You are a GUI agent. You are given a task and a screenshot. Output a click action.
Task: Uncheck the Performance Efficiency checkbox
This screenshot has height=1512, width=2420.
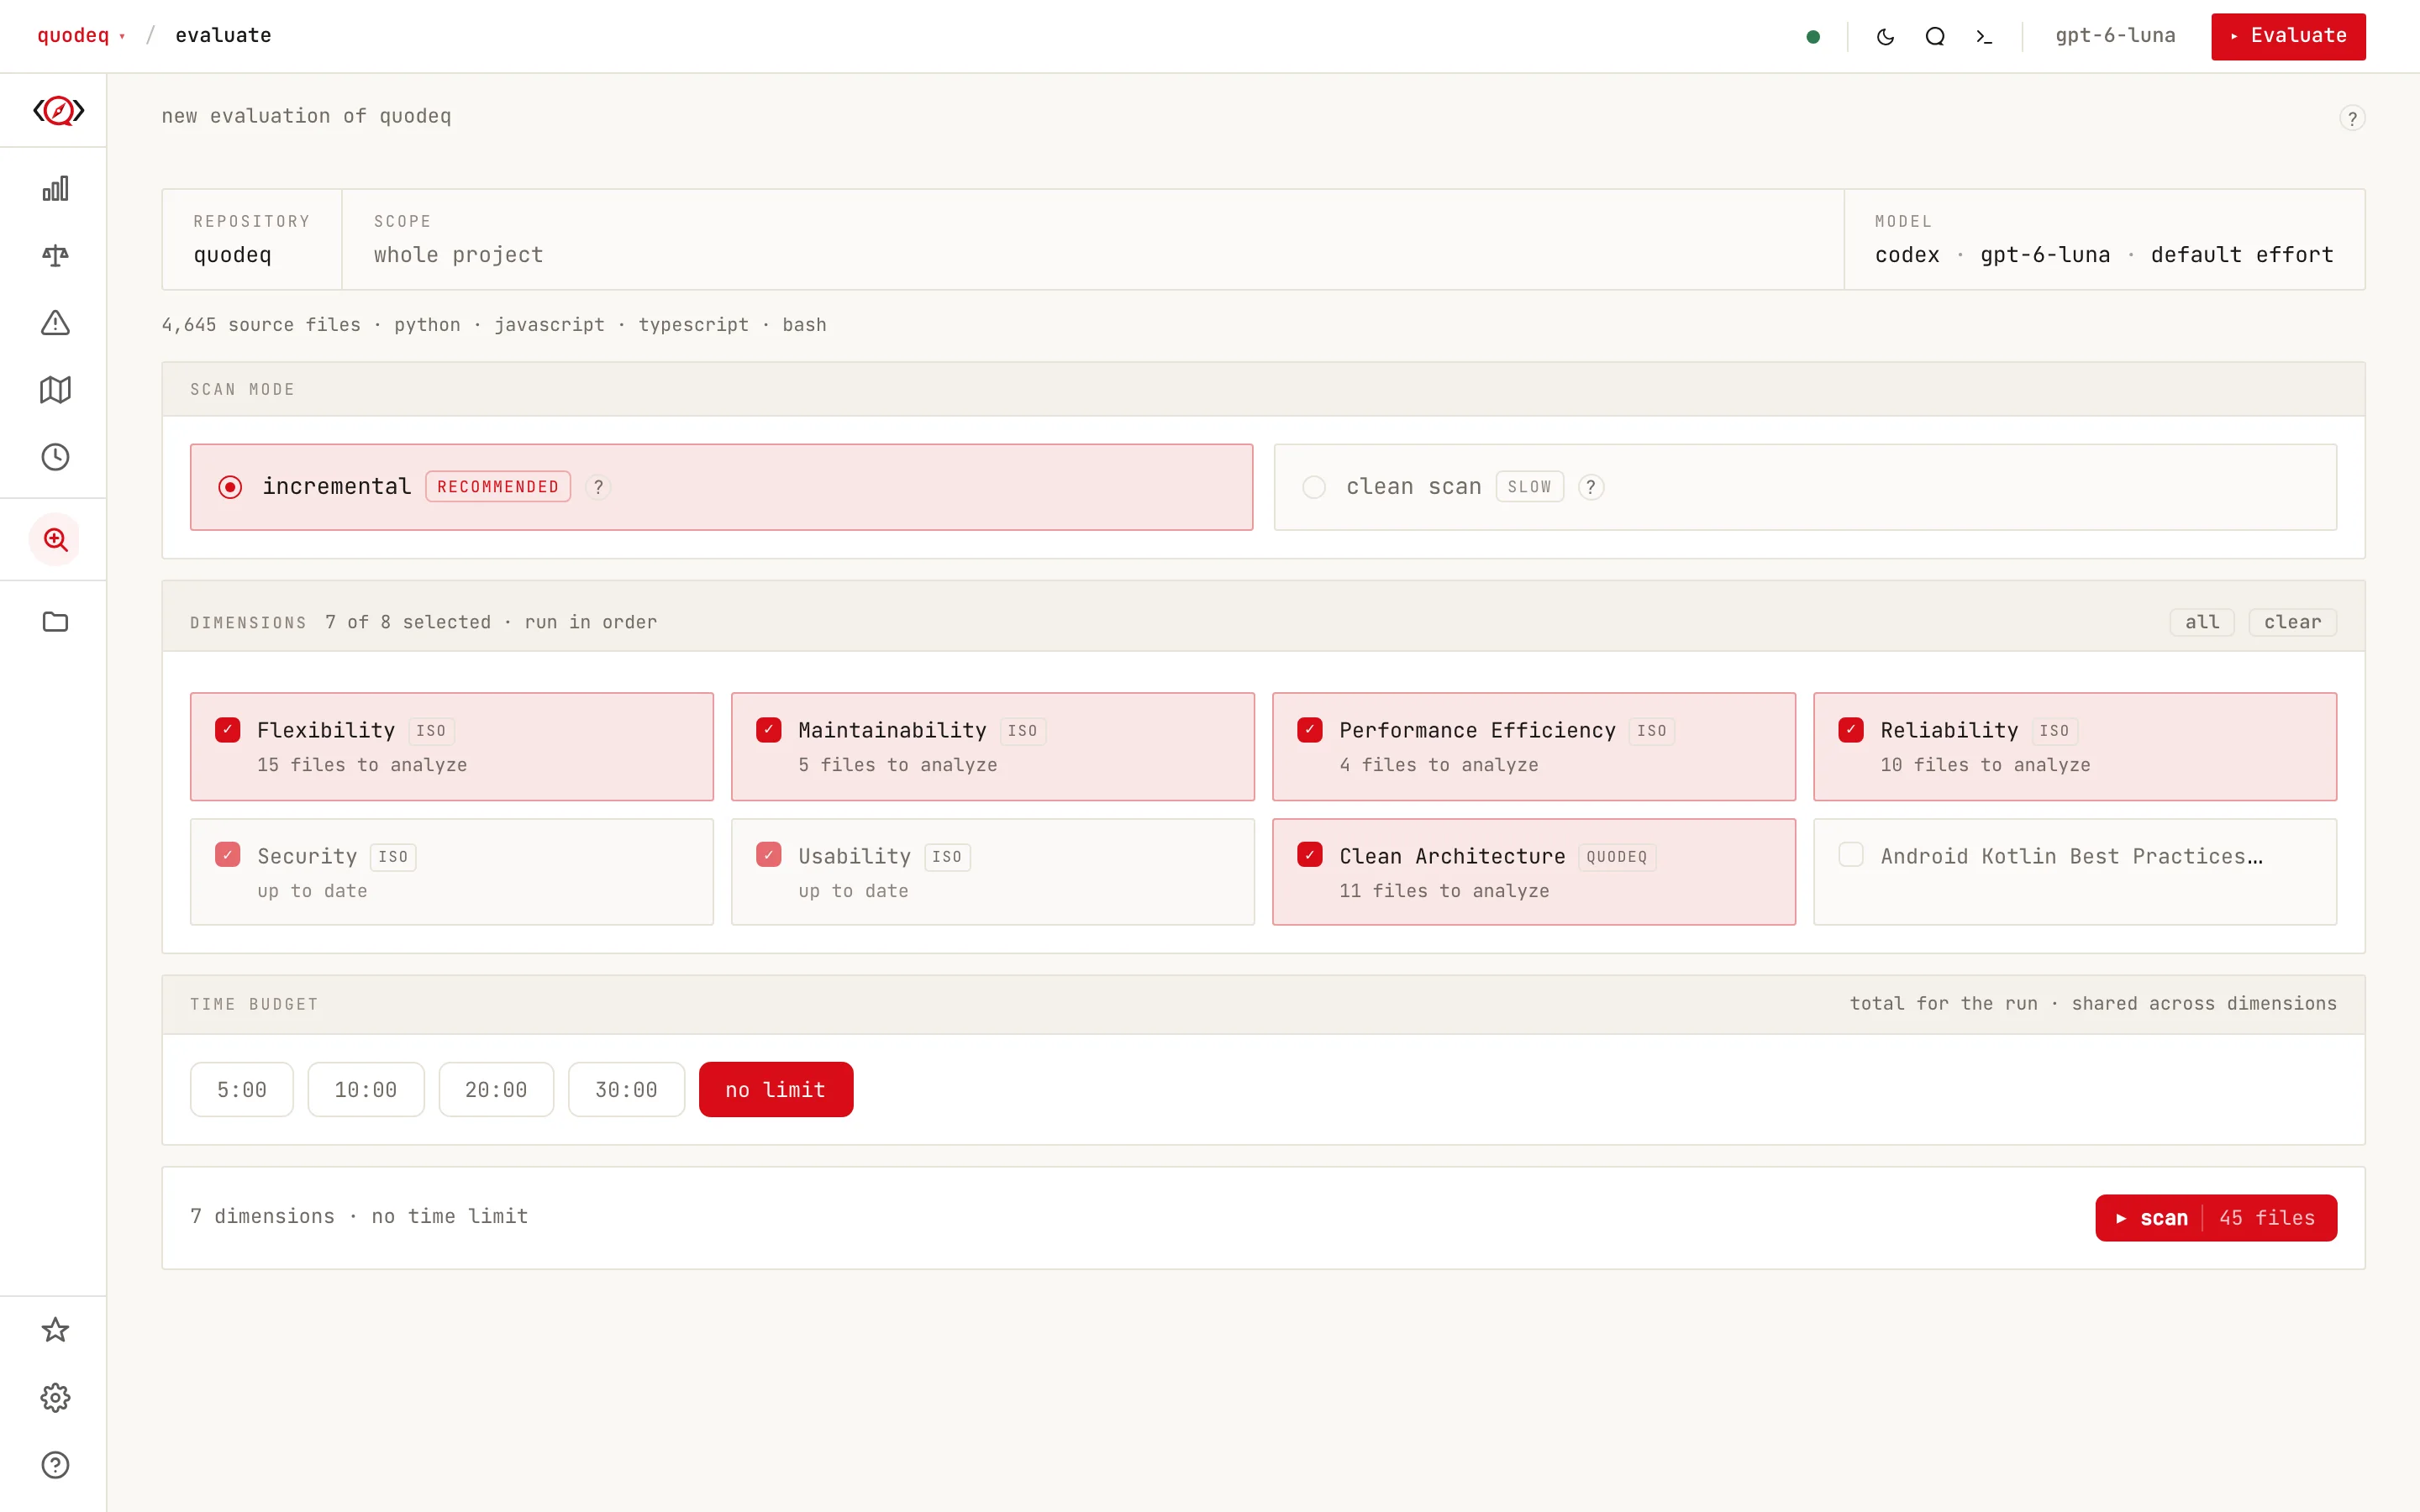(x=1310, y=729)
